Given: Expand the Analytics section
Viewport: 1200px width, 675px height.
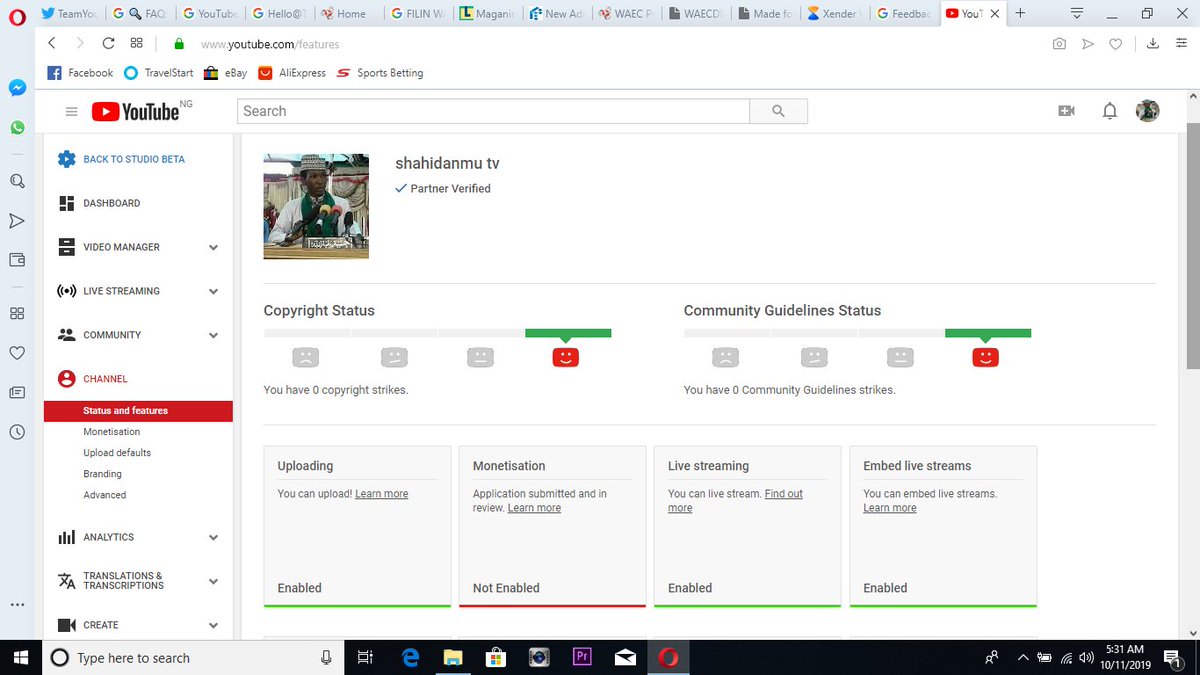Looking at the screenshot, I should click(213, 537).
